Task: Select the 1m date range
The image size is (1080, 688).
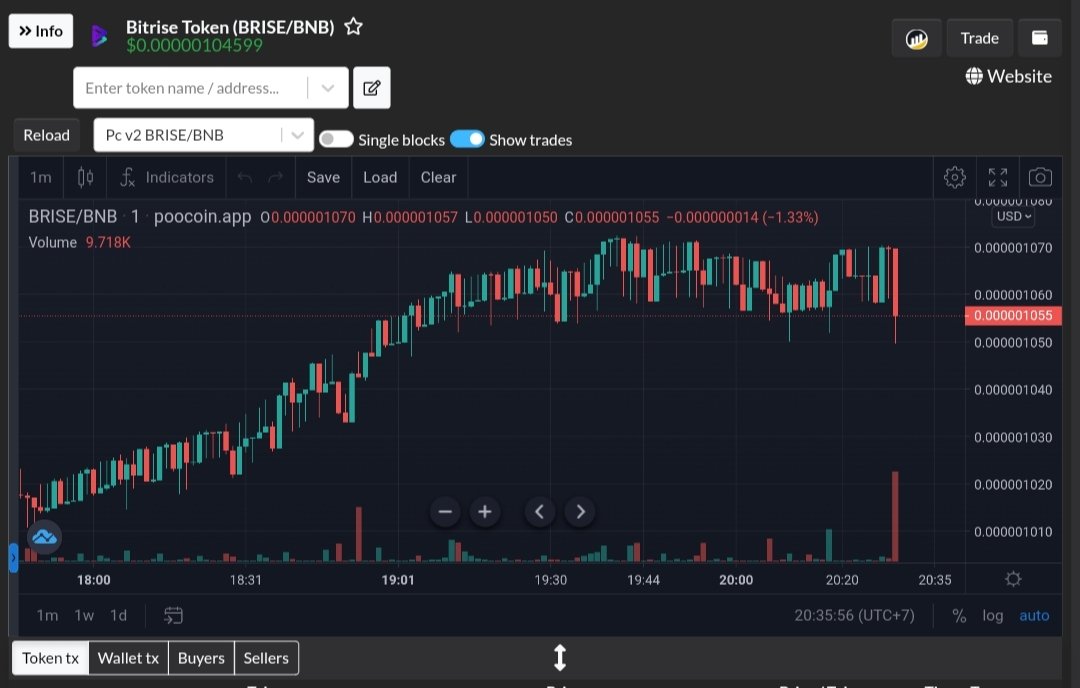Action: pos(48,616)
